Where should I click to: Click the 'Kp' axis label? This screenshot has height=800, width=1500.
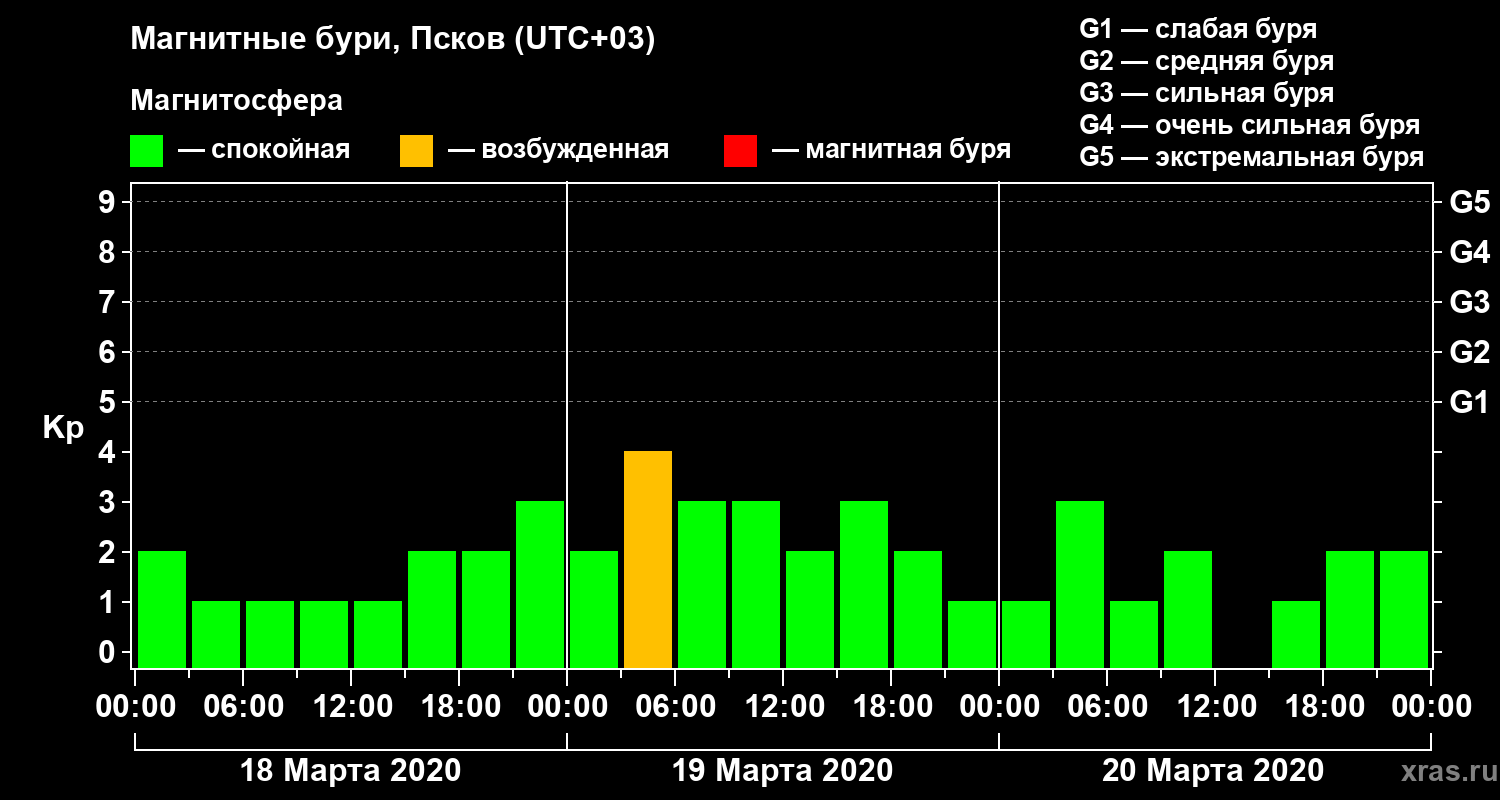pos(64,428)
